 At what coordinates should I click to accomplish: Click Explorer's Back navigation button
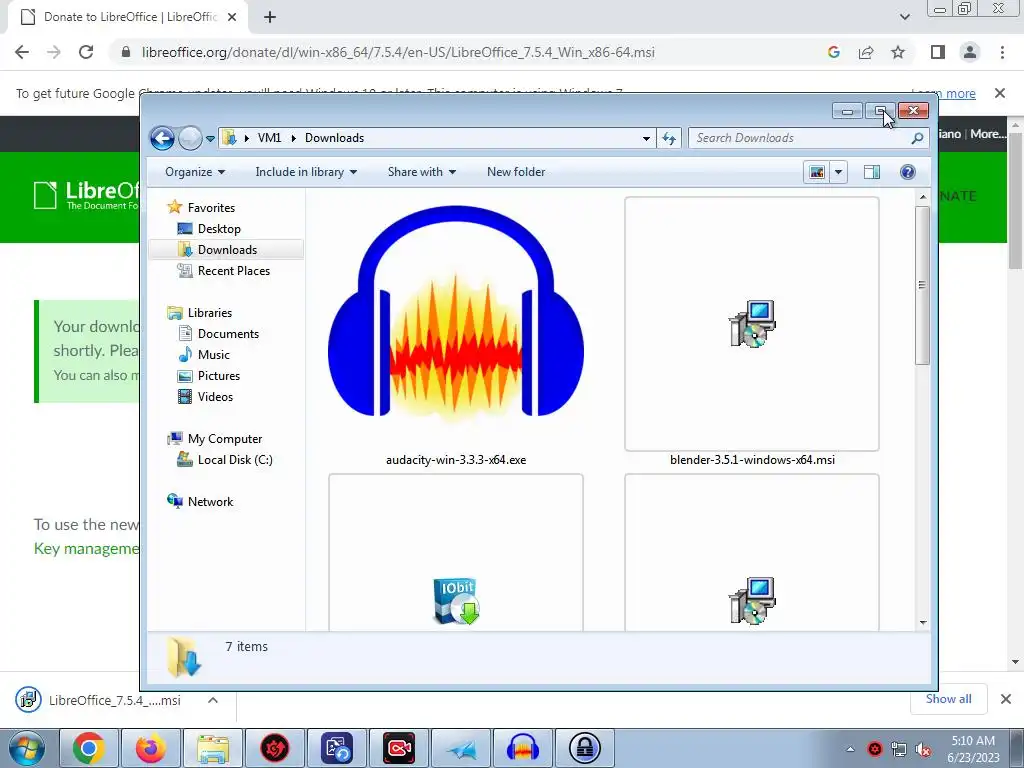point(162,138)
